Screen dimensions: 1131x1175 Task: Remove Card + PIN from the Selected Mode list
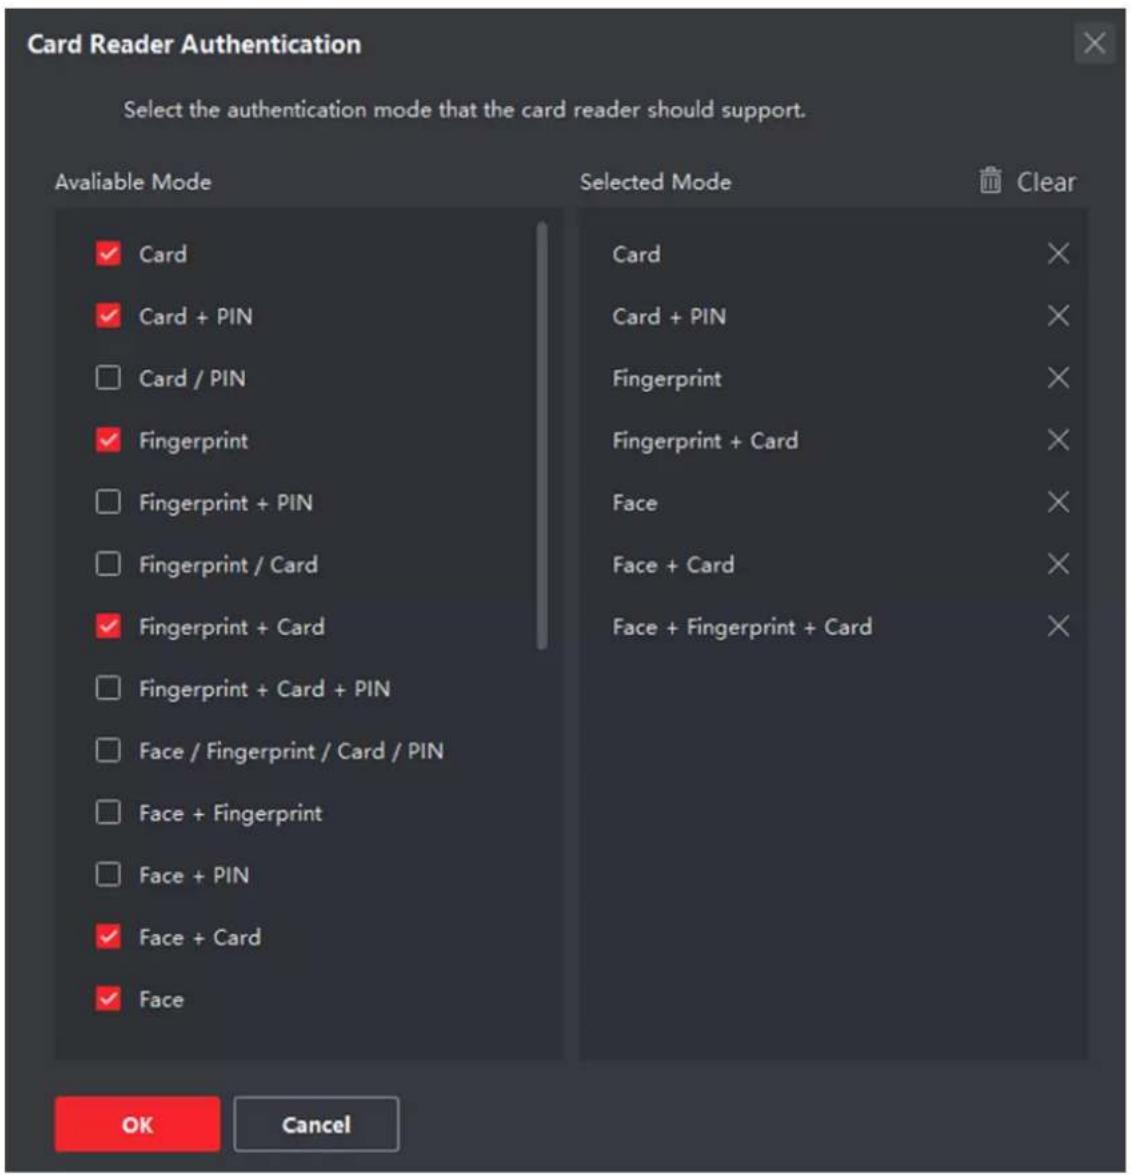click(x=1058, y=315)
